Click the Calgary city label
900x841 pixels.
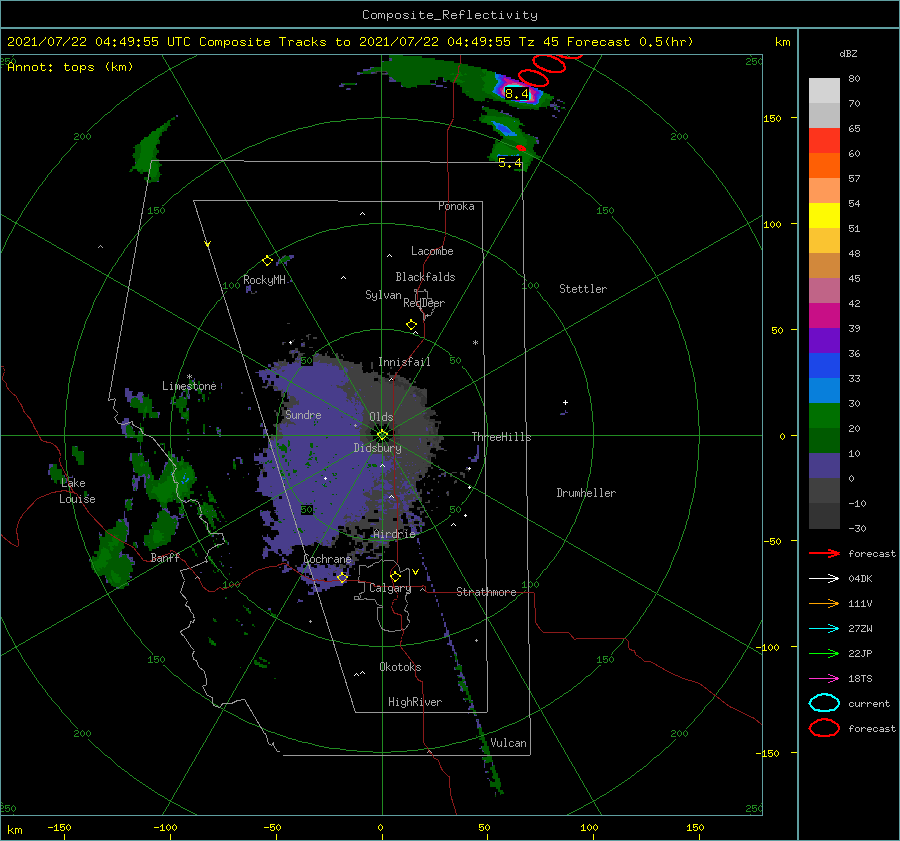coord(390,588)
